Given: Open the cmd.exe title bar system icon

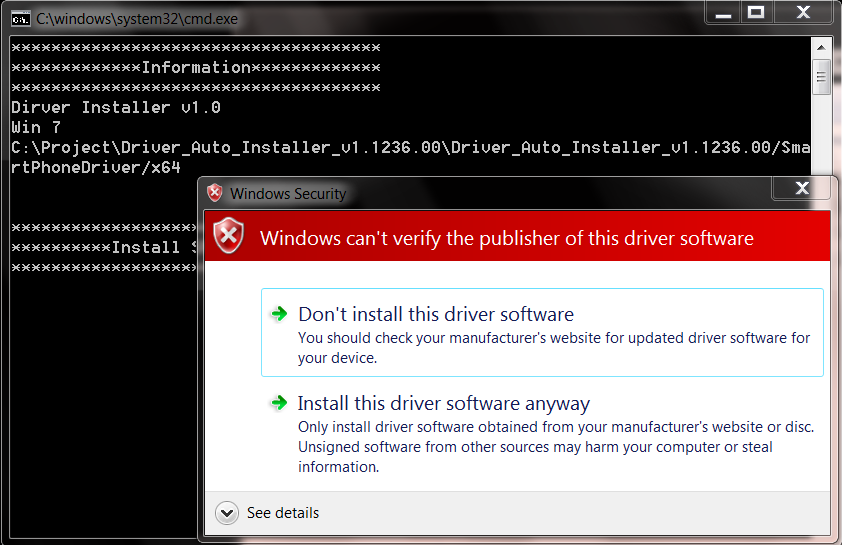Looking at the screenshot, I should (x=19, y=18).
